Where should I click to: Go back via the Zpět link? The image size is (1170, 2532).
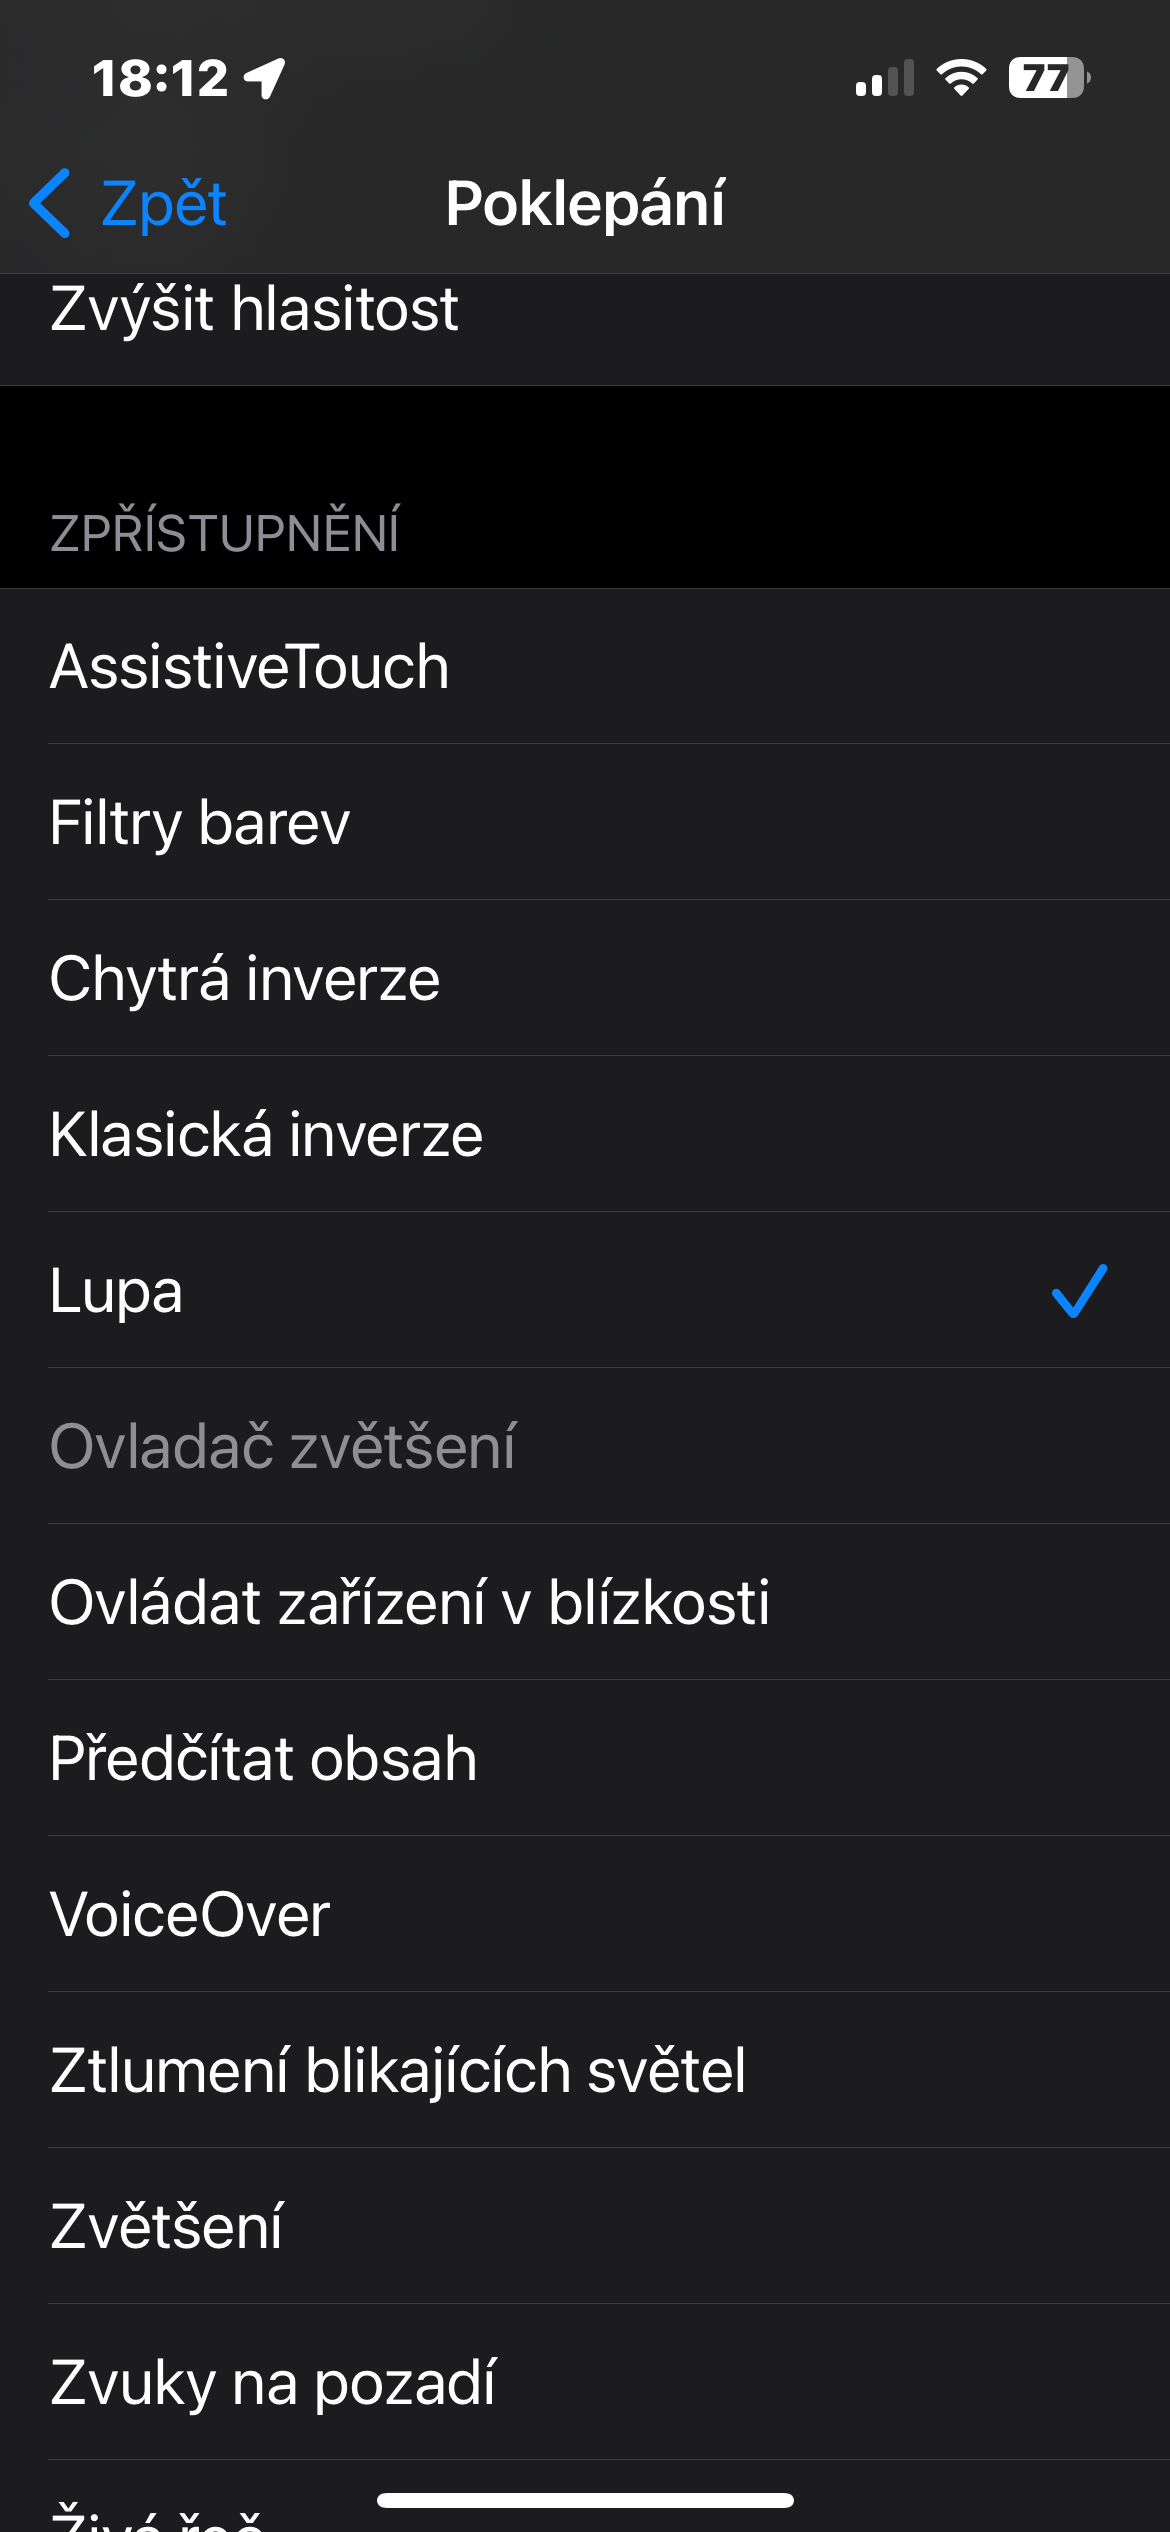coord(163,204)
